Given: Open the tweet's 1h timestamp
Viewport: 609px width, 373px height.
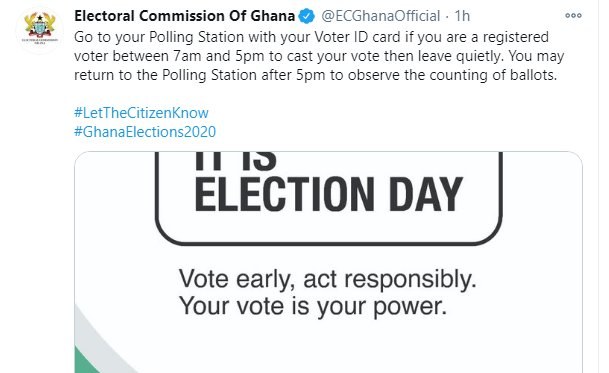Looking at the screenshot, I should [462, 16].
